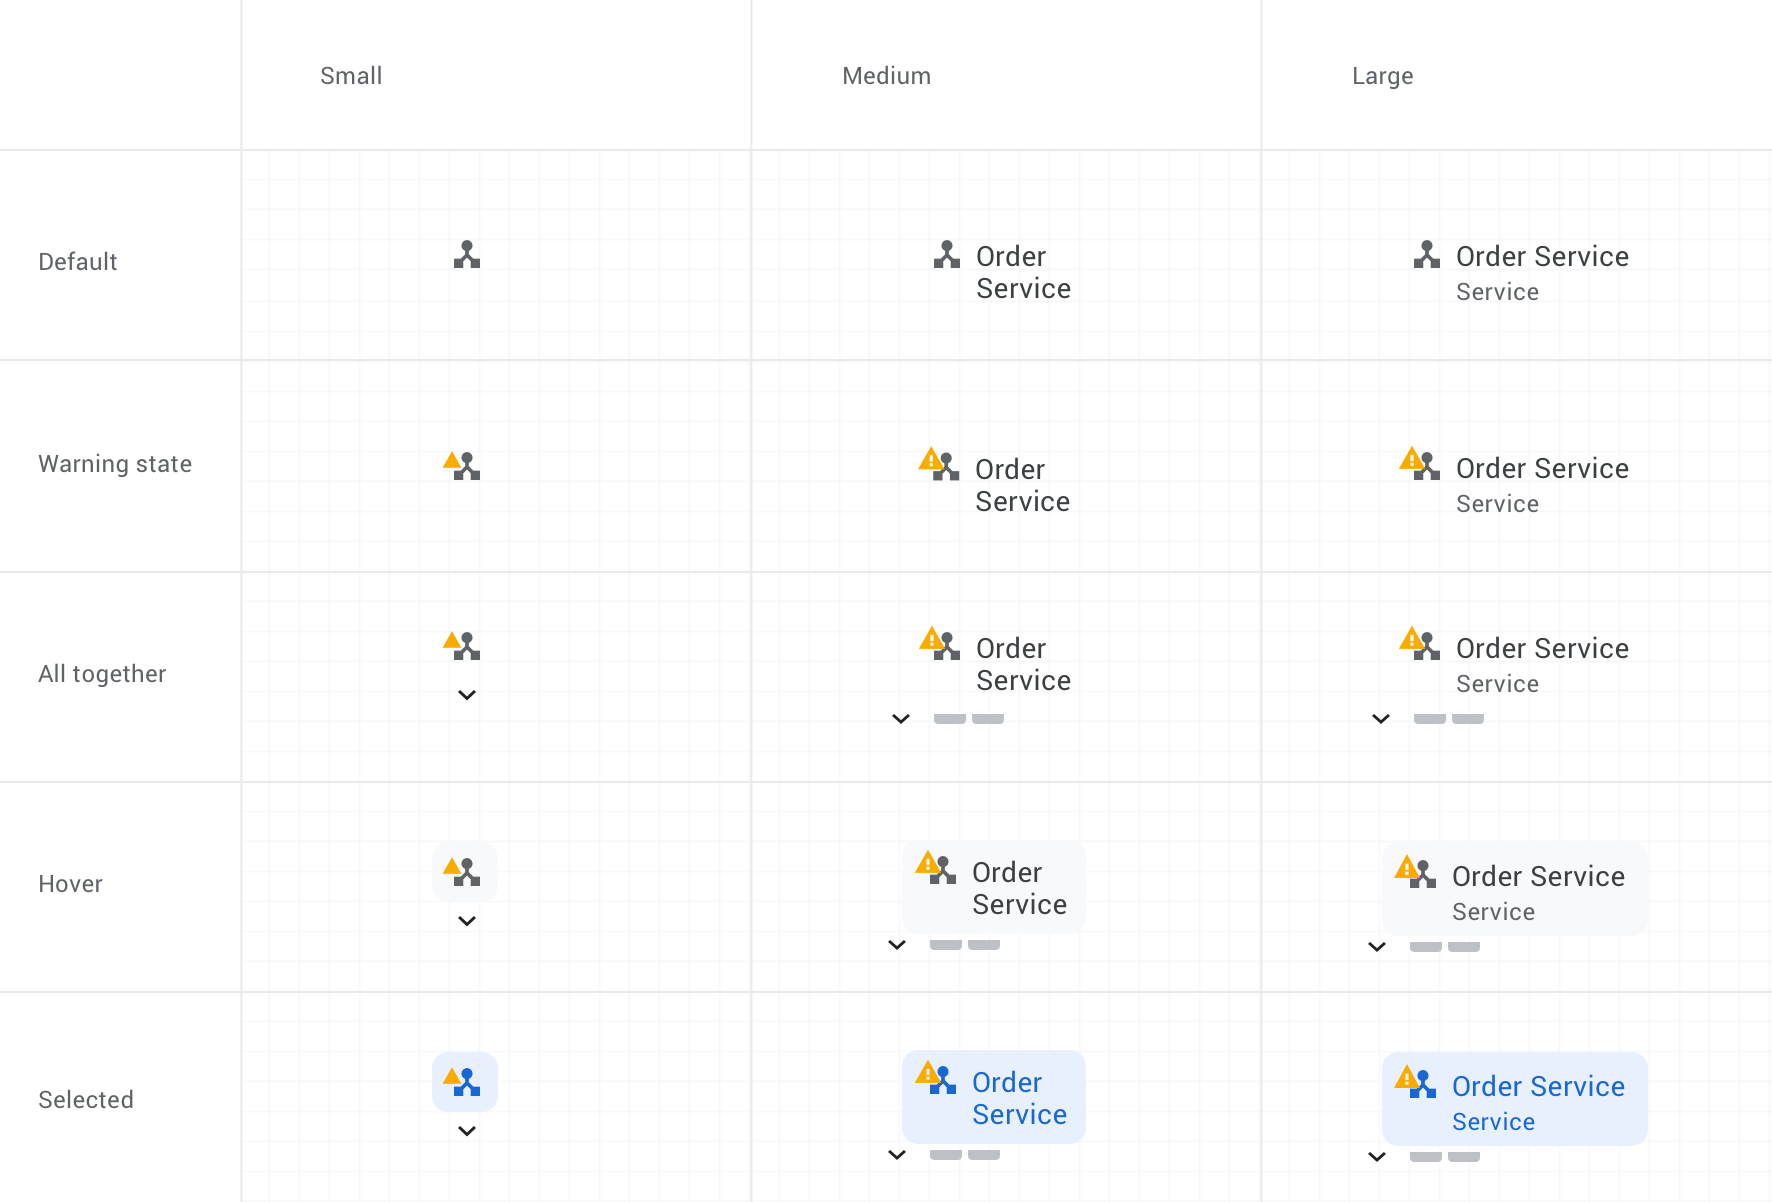Click the Order Service label in Default Large
The height and width of the screenshot is (1202, 1772).
[1542, 256]
